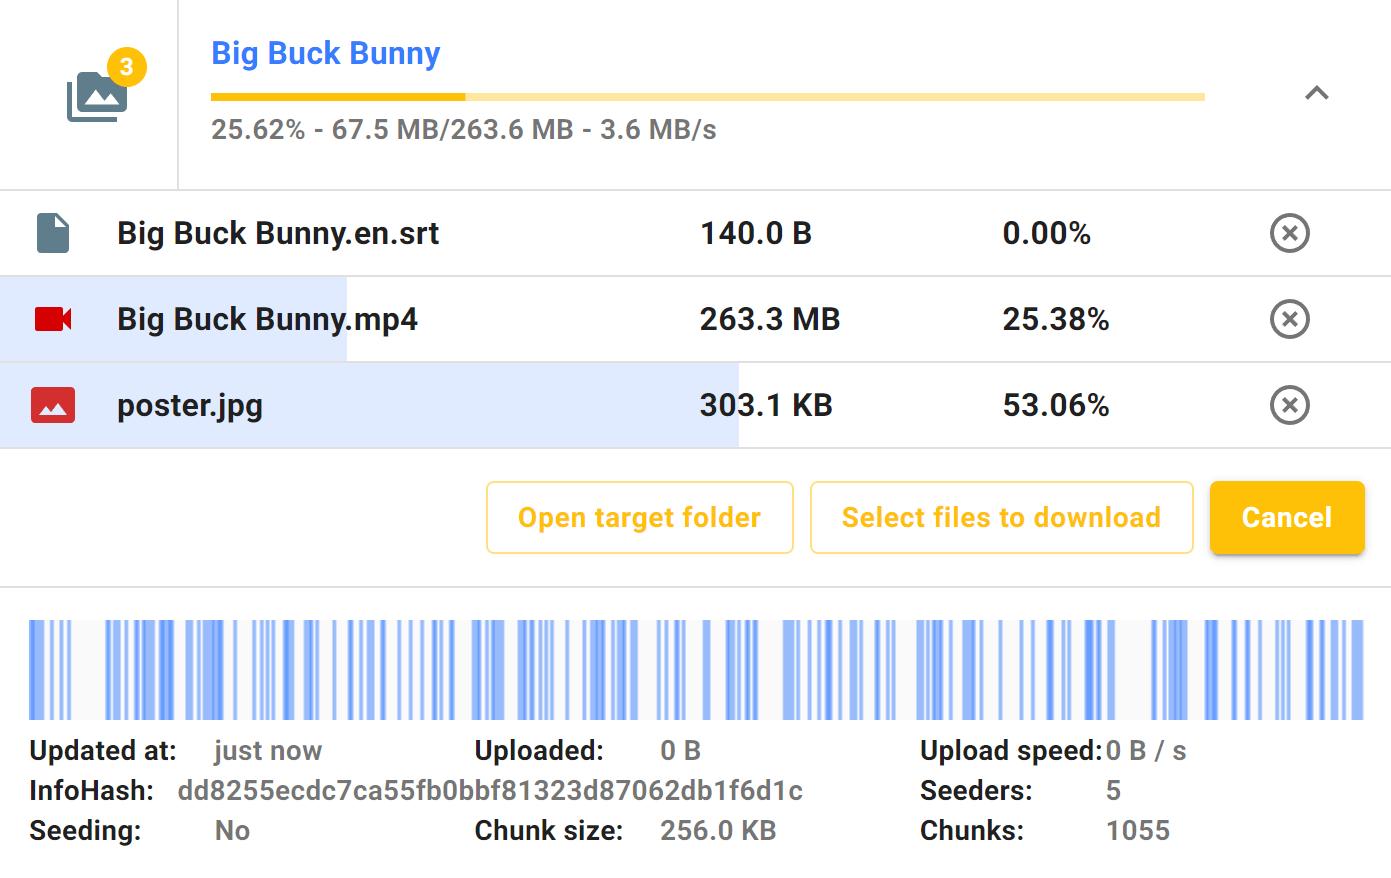Click the red image icon for poster.jpg

53,405
